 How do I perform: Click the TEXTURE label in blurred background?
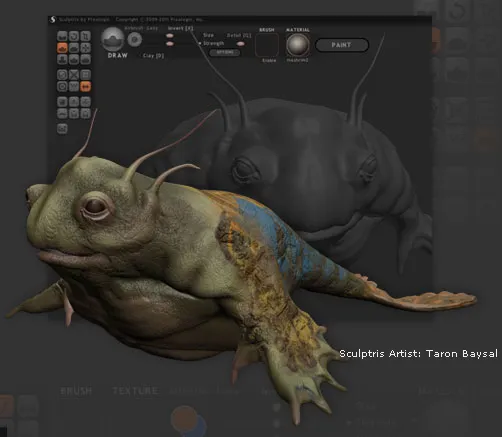coord(135,391)
